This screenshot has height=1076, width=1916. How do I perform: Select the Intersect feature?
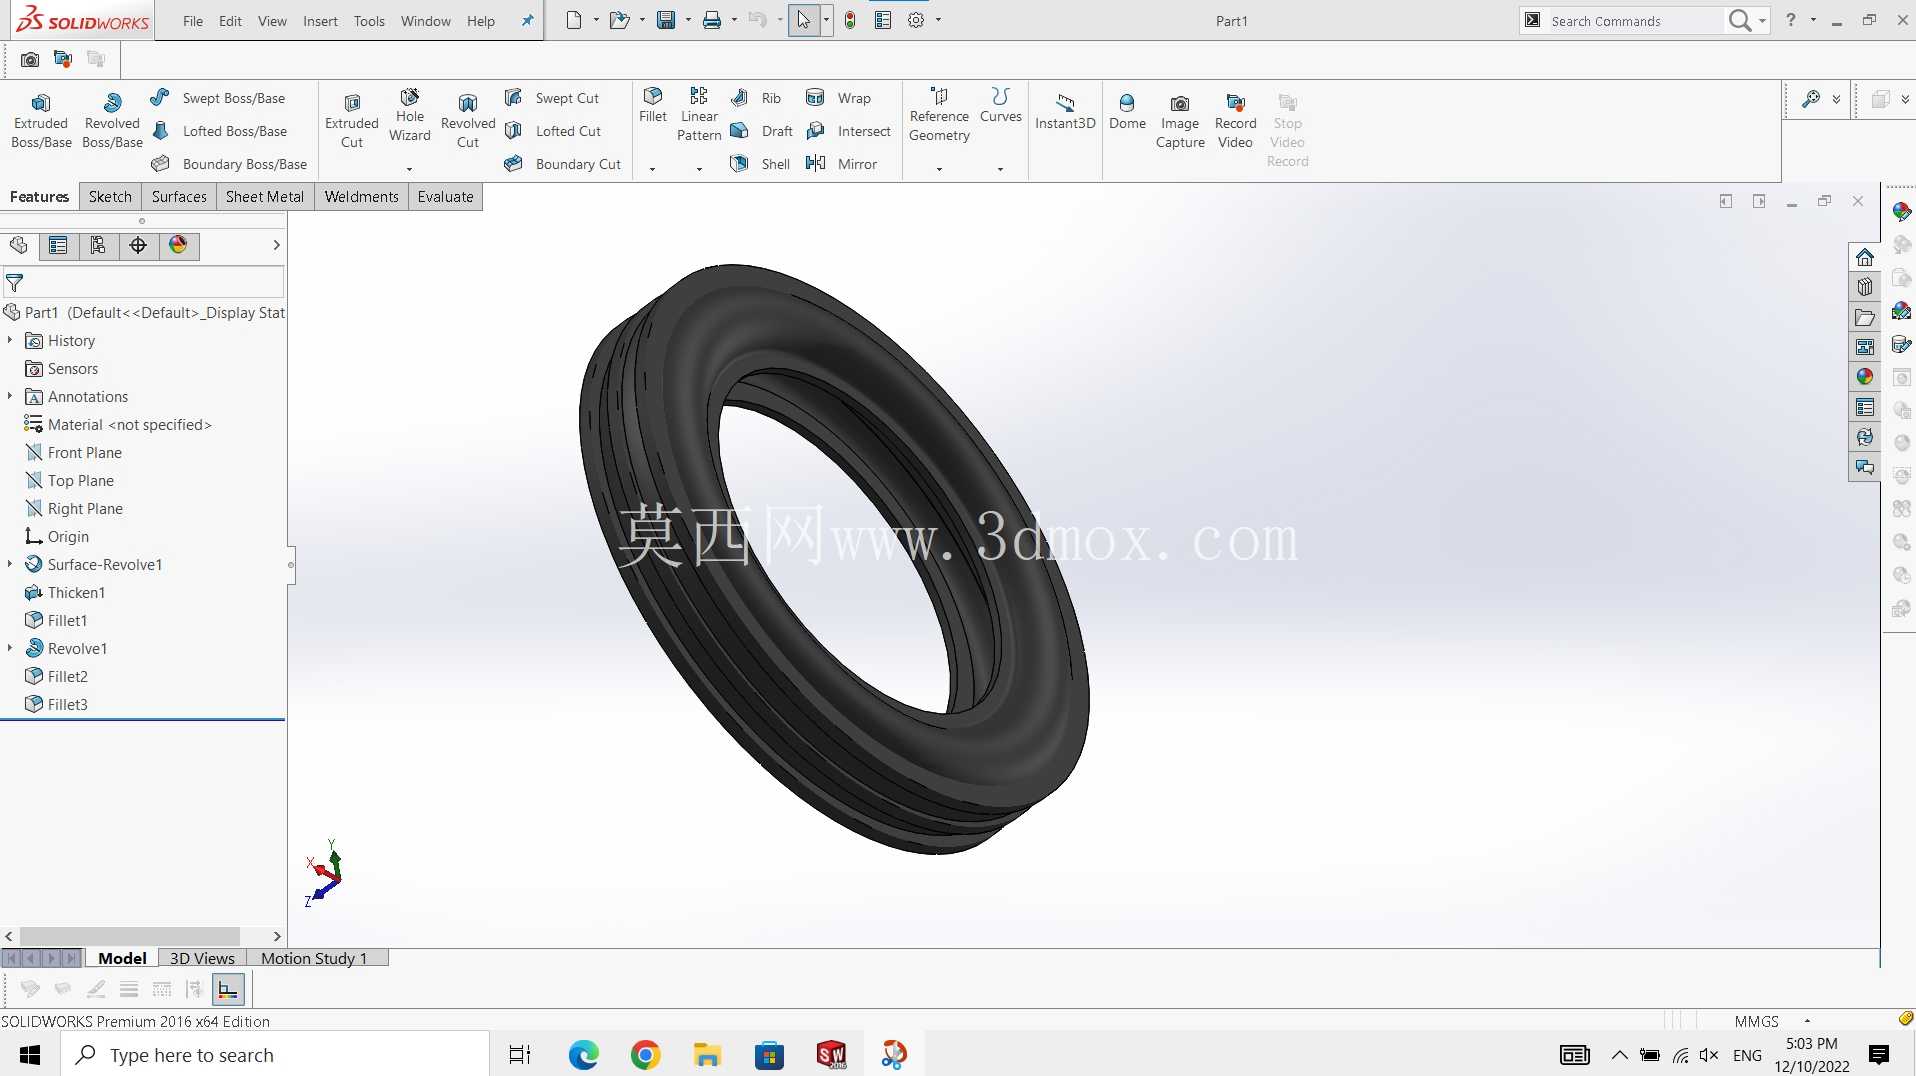(x=849, y=131)
